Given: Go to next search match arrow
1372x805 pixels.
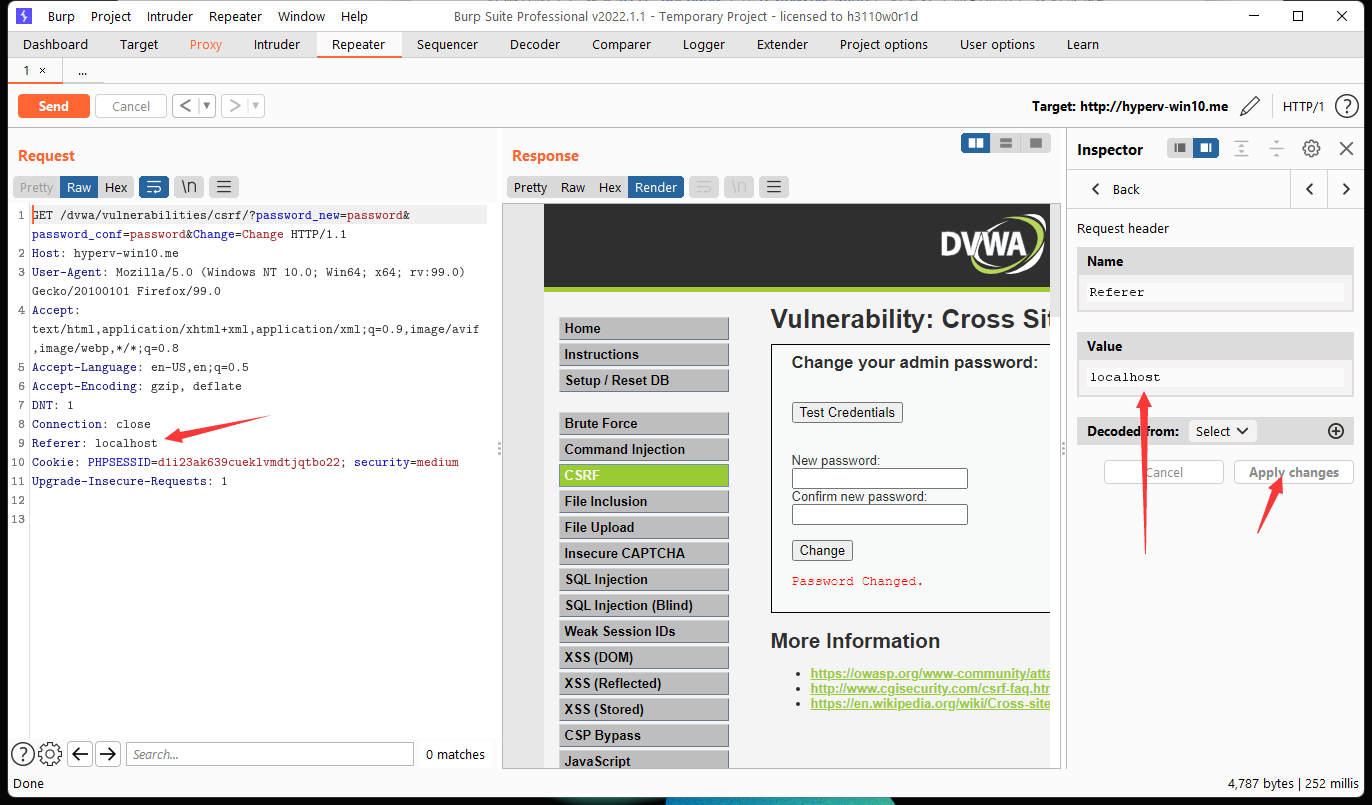Looking at the screenshot, I should (x=108, y=754).
